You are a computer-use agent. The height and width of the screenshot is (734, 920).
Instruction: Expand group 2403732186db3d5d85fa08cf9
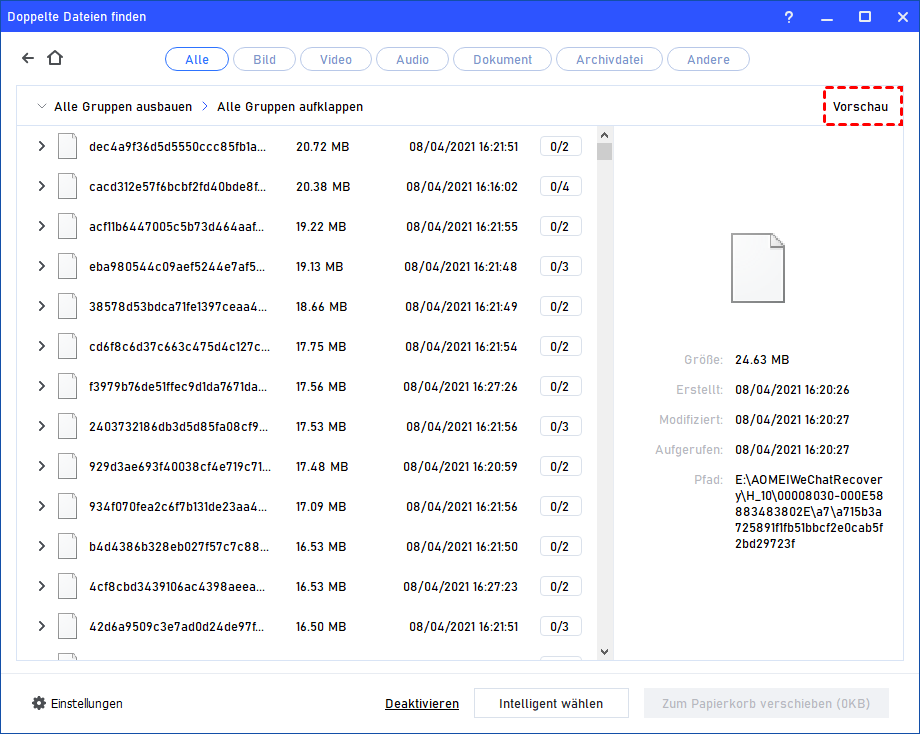tap(42, 426)
